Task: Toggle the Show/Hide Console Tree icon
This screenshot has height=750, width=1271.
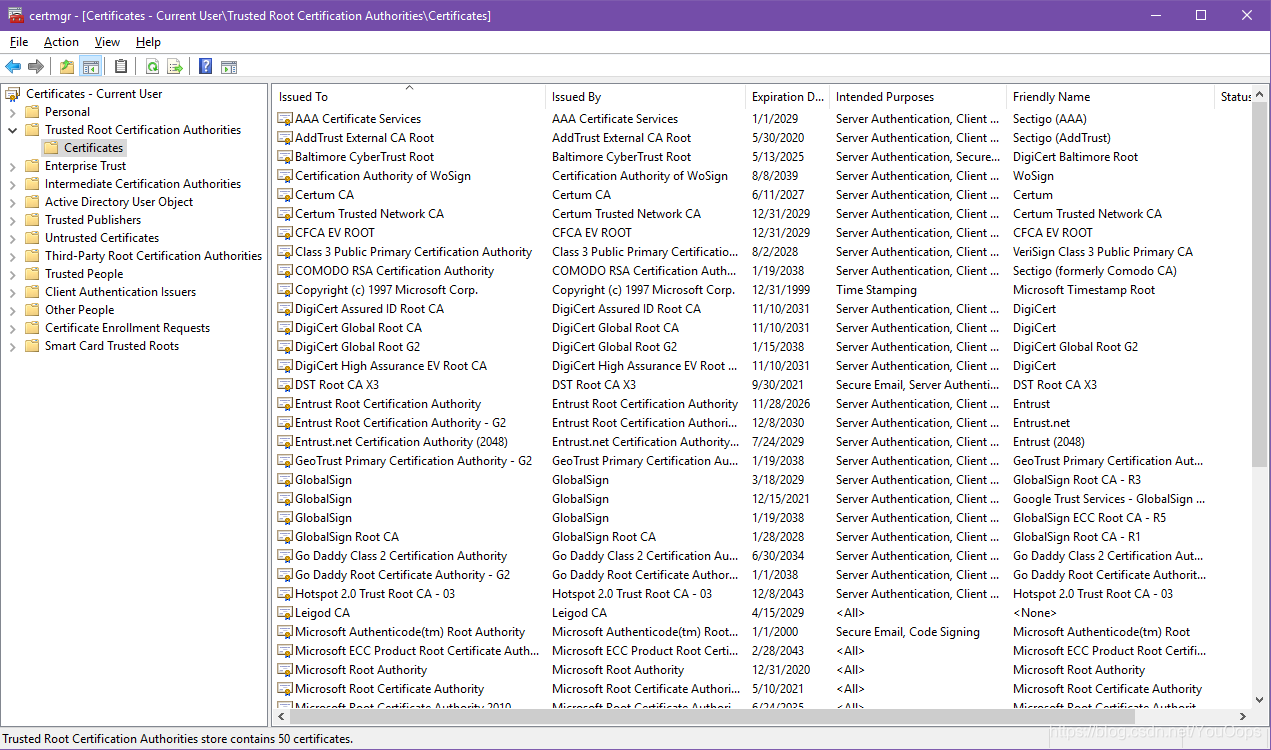Action: 90,67
